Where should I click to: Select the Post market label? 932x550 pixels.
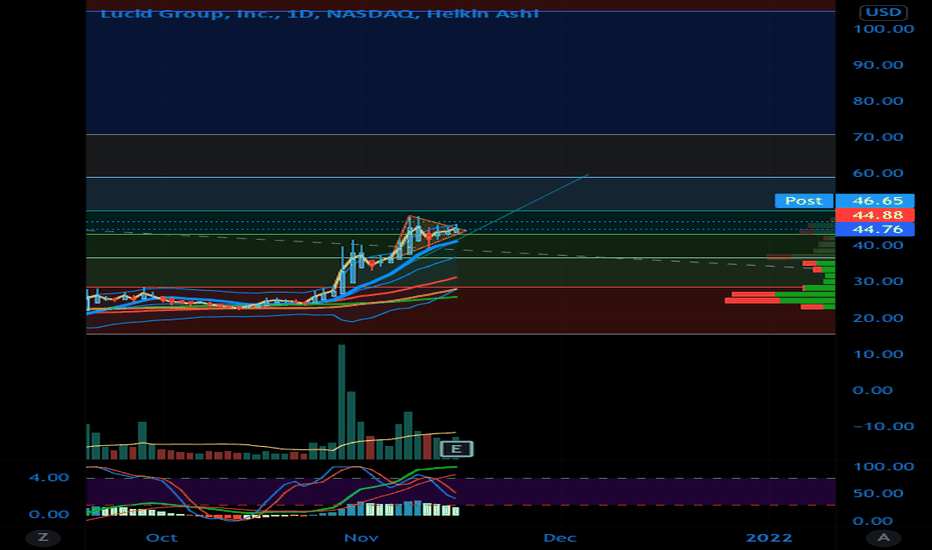point(804,201)
